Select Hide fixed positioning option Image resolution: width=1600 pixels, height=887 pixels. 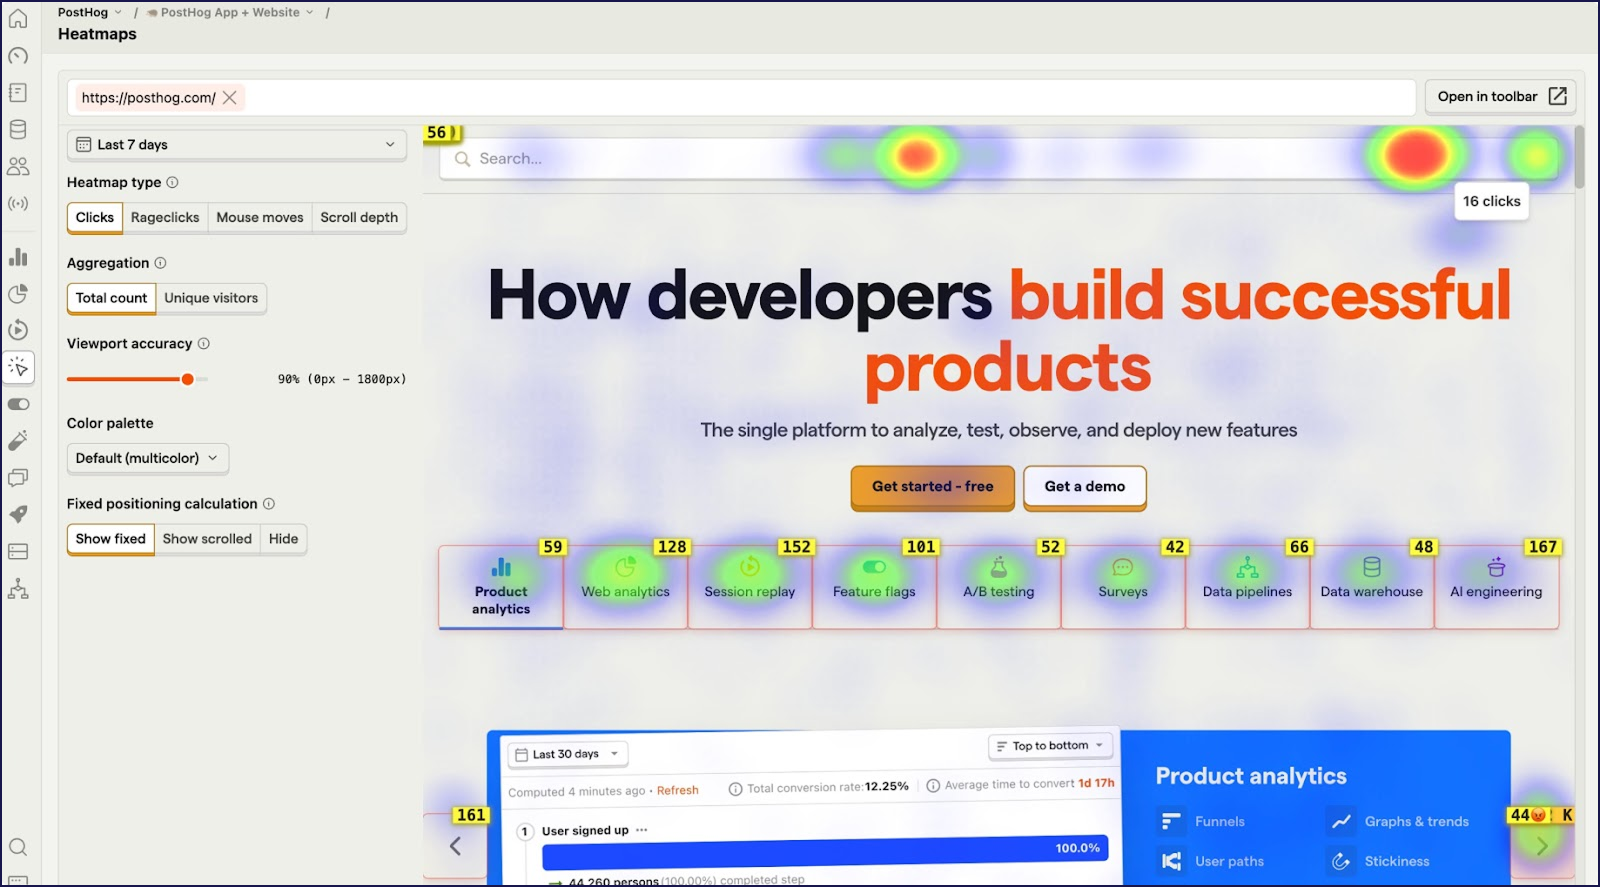[x=283, y=539]
